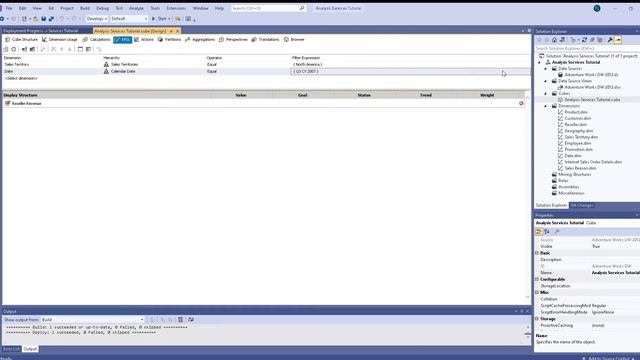Click the Value column header
This screenshot has height=360, width=640.
241,95
